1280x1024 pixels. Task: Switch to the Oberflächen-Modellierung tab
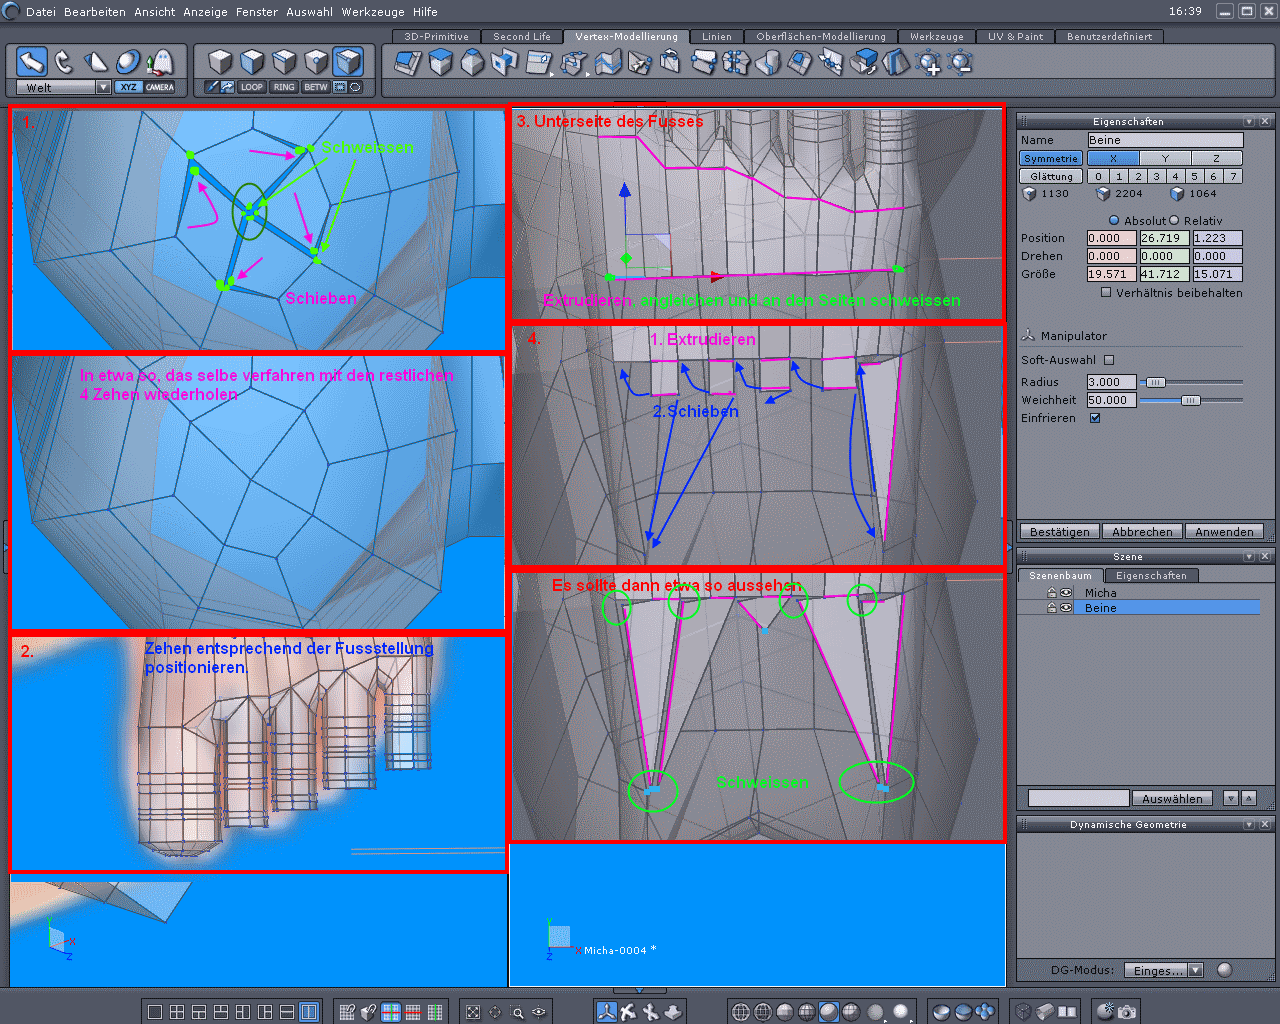click(x=821, y=36)
